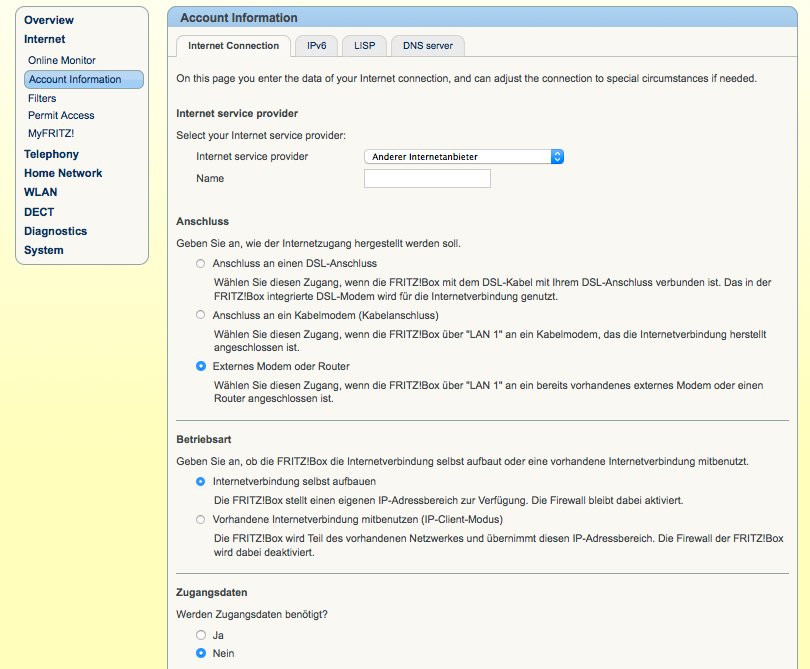Open the Internet service provider dropdown
Viewport: 810px width, 669px height.
464,157
